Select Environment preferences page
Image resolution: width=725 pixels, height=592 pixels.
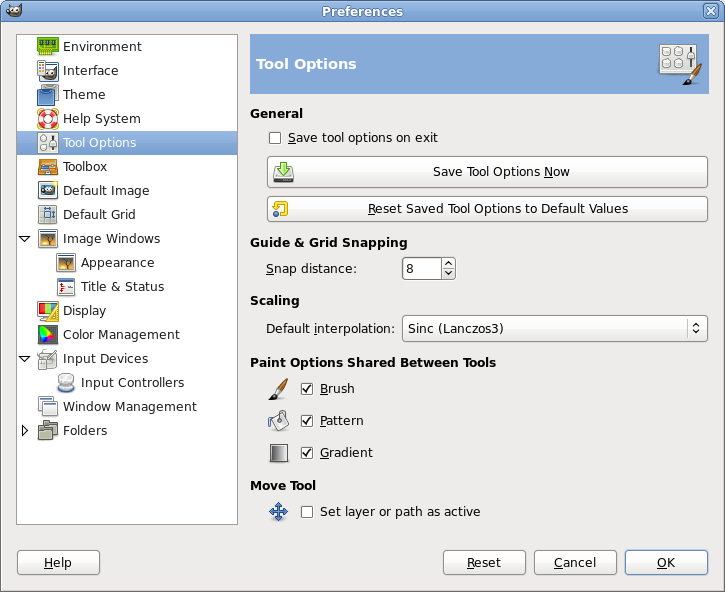(102, 46)
